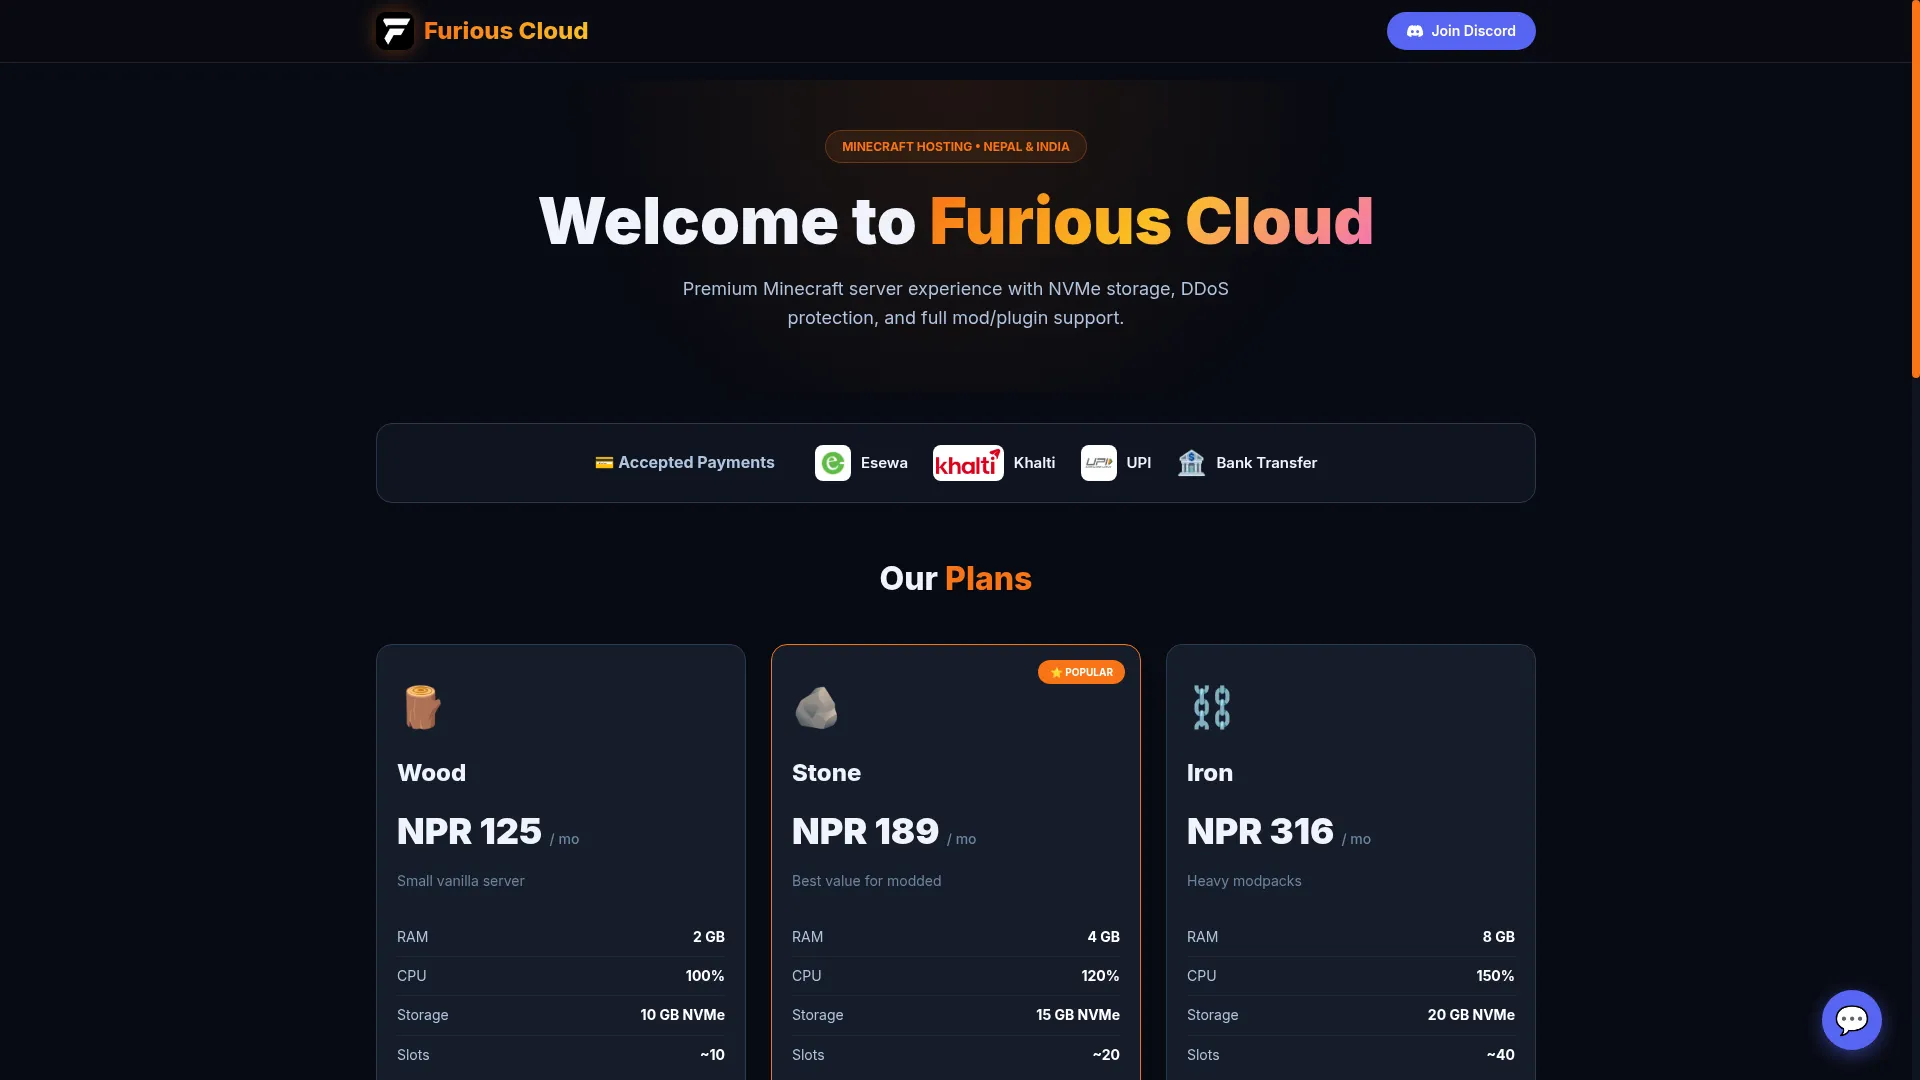Click Best value for modded description

point(867,881)
